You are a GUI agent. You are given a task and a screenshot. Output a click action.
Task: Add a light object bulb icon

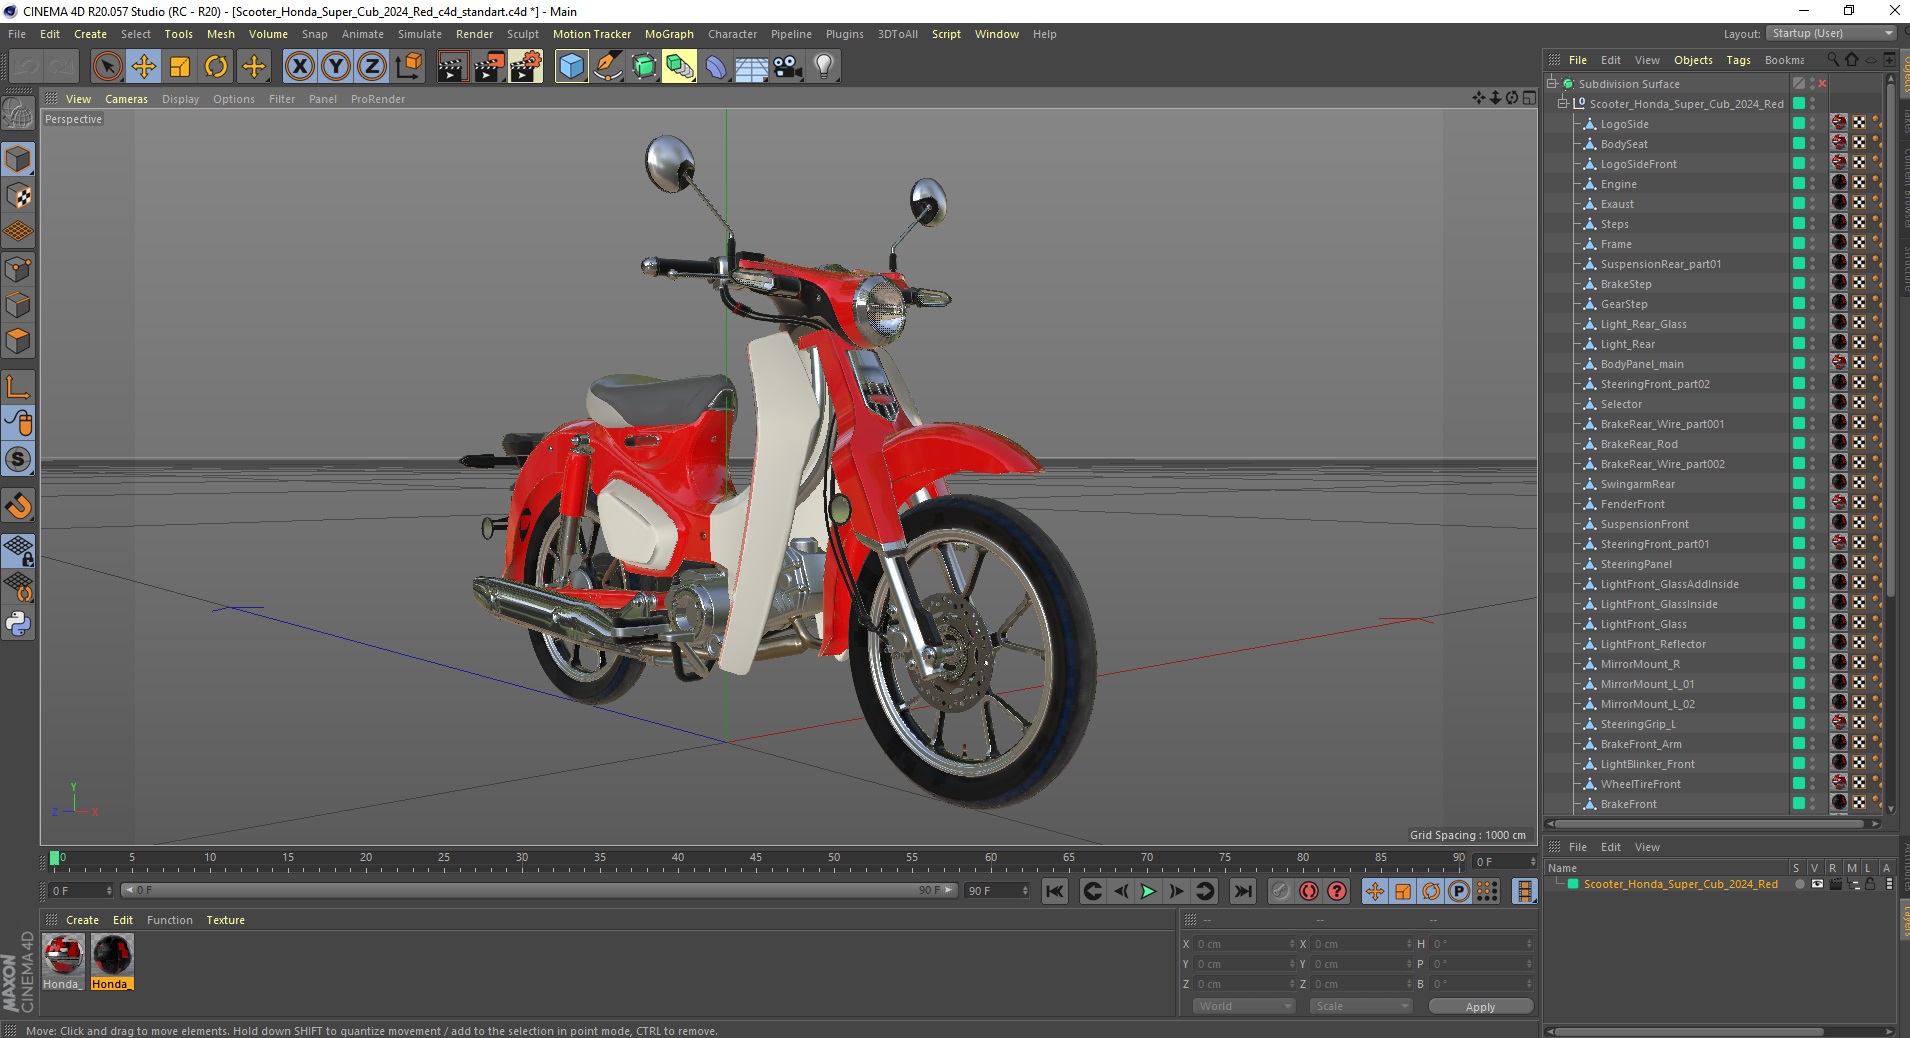(x=824, y=67)
